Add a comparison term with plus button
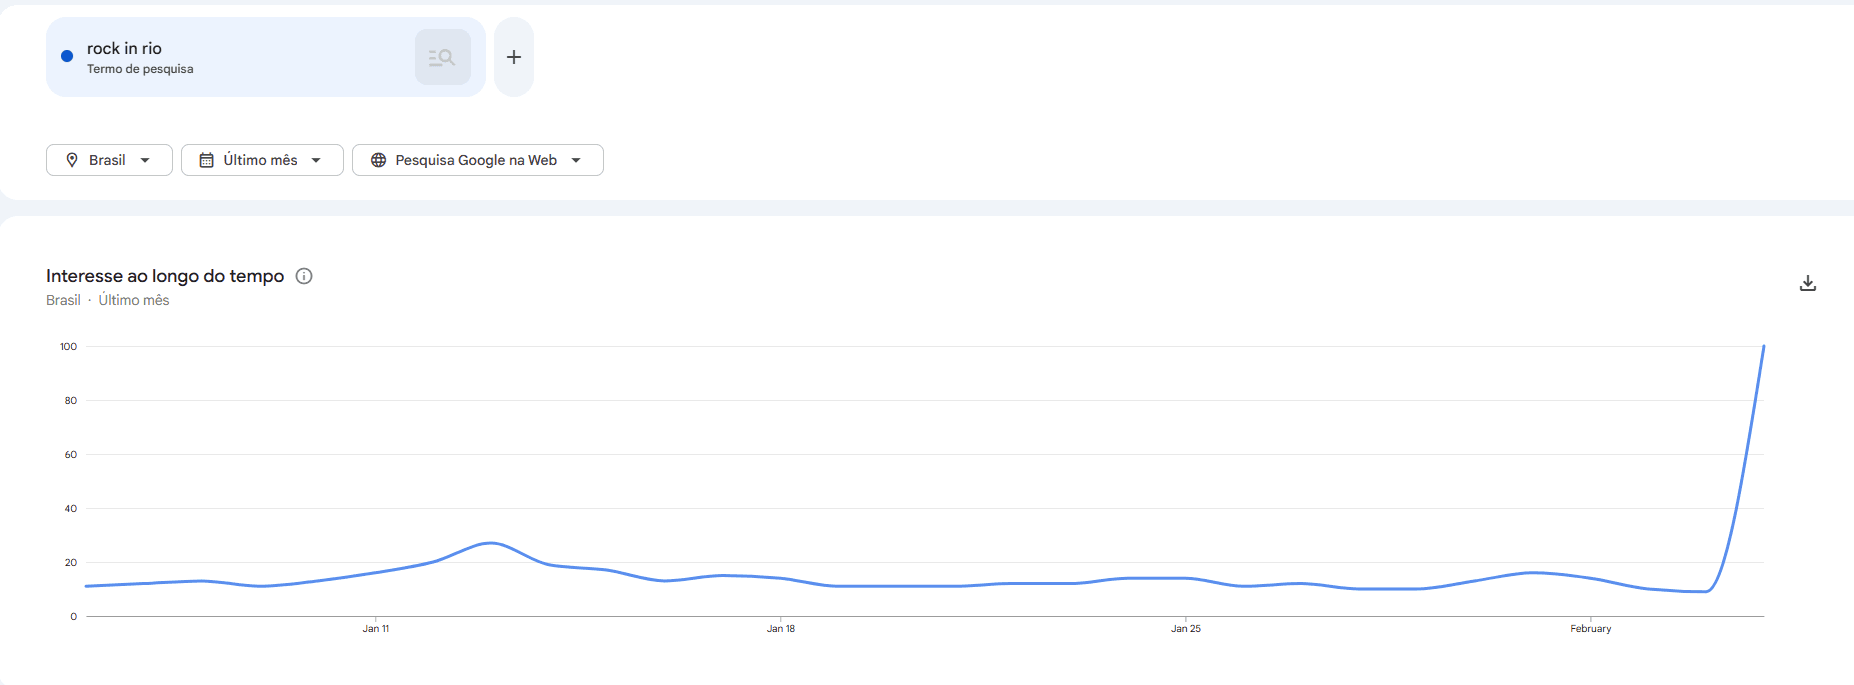The image size is (1854, 685). [x=514, y=58]
